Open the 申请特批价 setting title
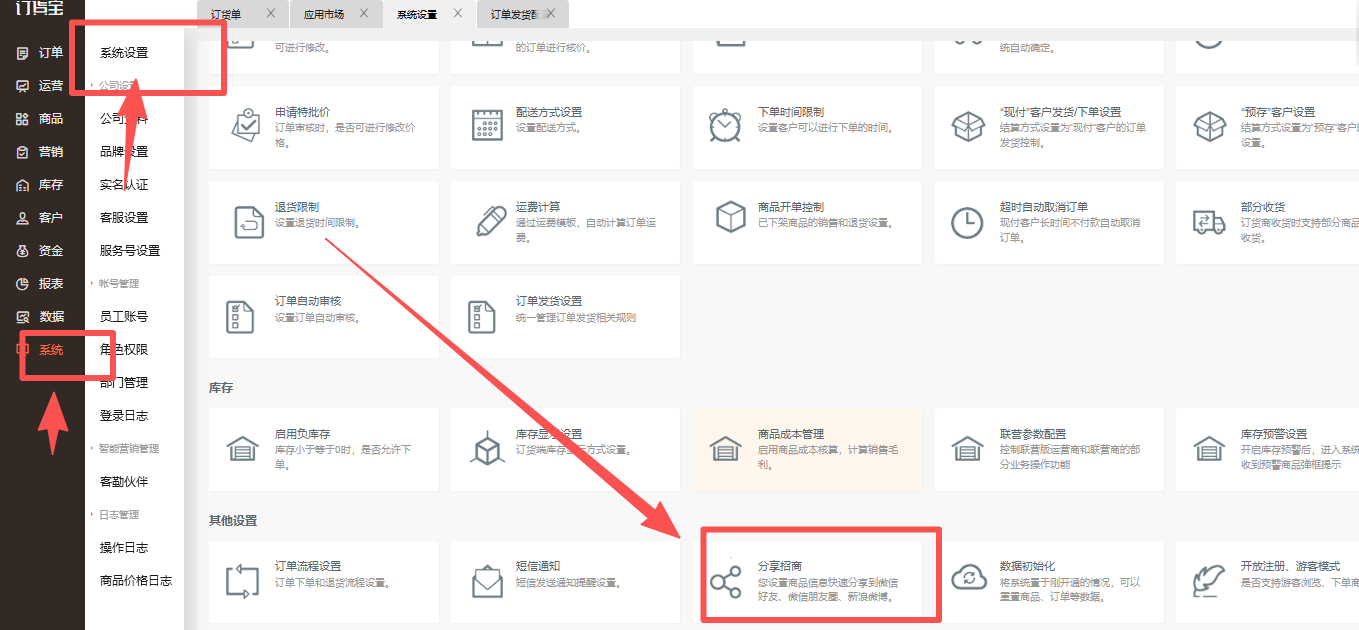 tap(302, 113)
